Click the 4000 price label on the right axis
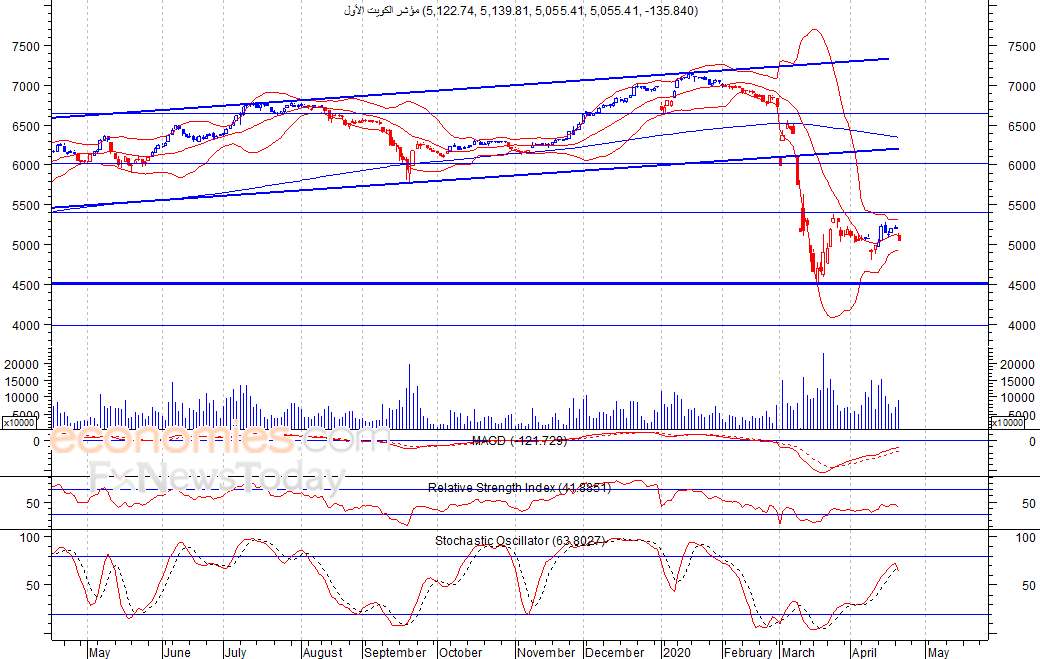This screenshot has height=659, width=1040. (1021, 326)
